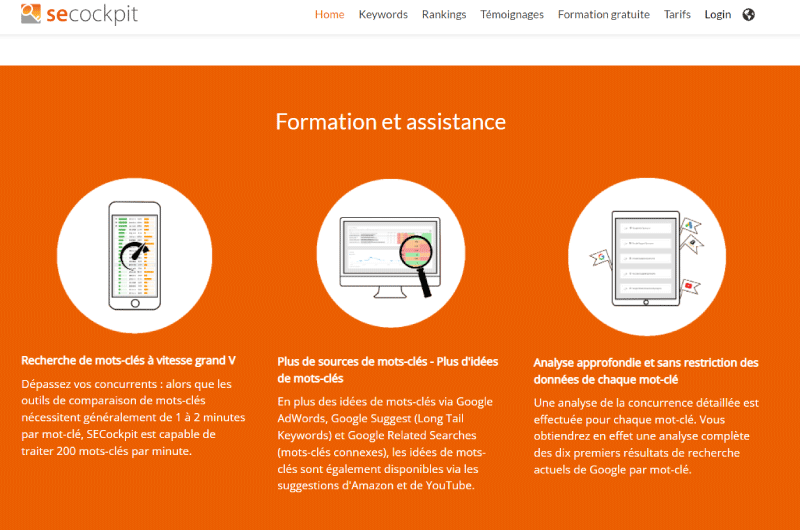Click heading Recherche de mots-clés à vitesse grand V
This screenshot has width=800, height=530.
point(129,361)
